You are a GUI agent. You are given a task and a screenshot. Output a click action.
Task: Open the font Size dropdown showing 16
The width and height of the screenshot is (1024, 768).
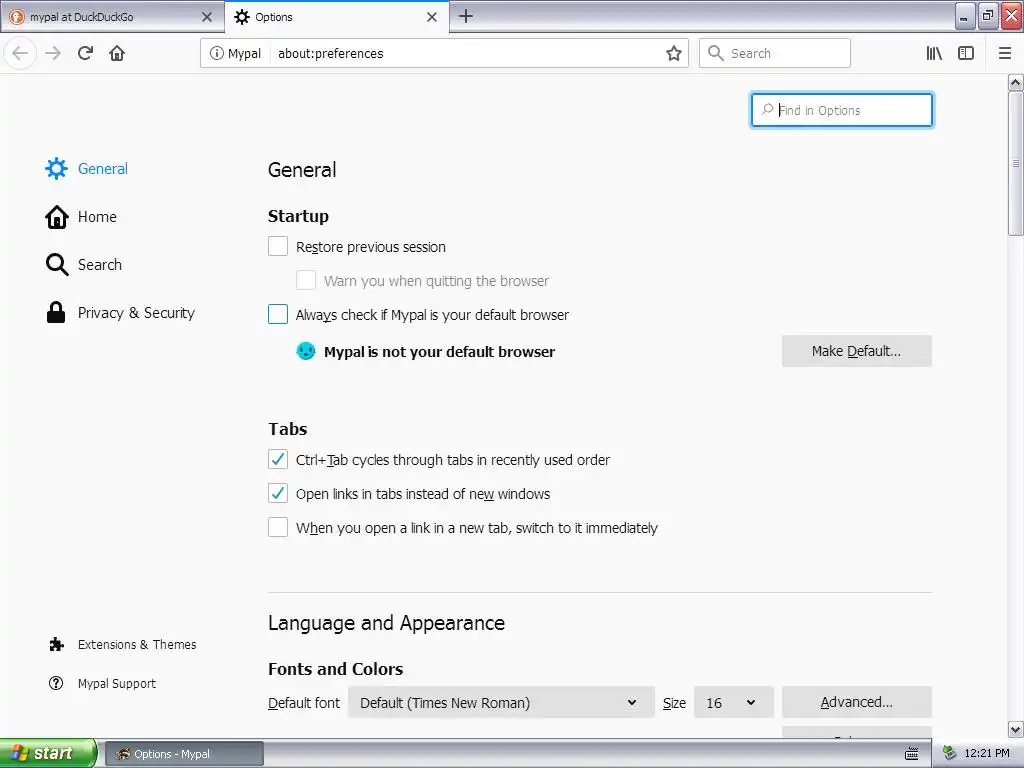point(733,702)
